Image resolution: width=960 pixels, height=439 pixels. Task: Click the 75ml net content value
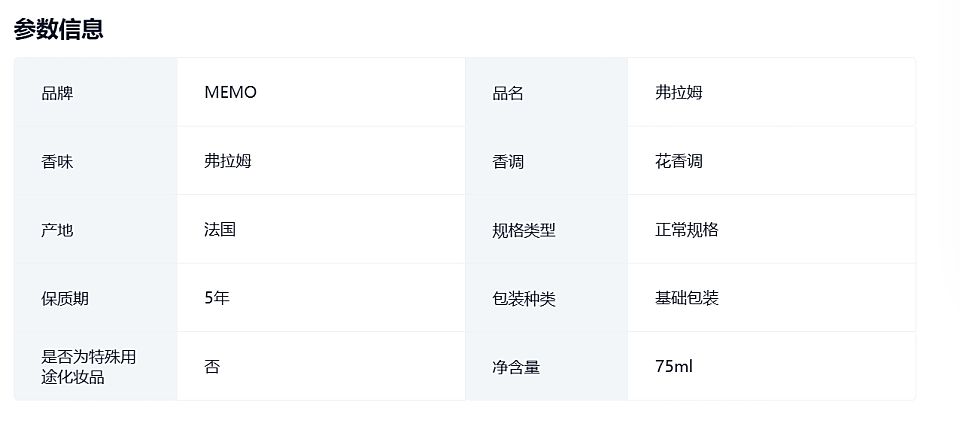(673, 366)
